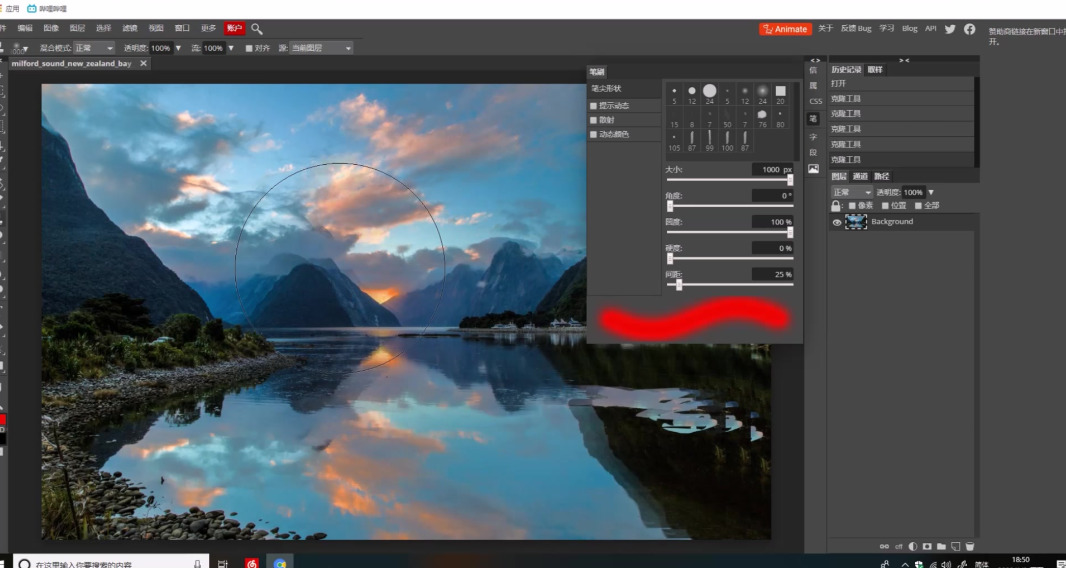Click the 大小 size slider handle

point(790,180)
